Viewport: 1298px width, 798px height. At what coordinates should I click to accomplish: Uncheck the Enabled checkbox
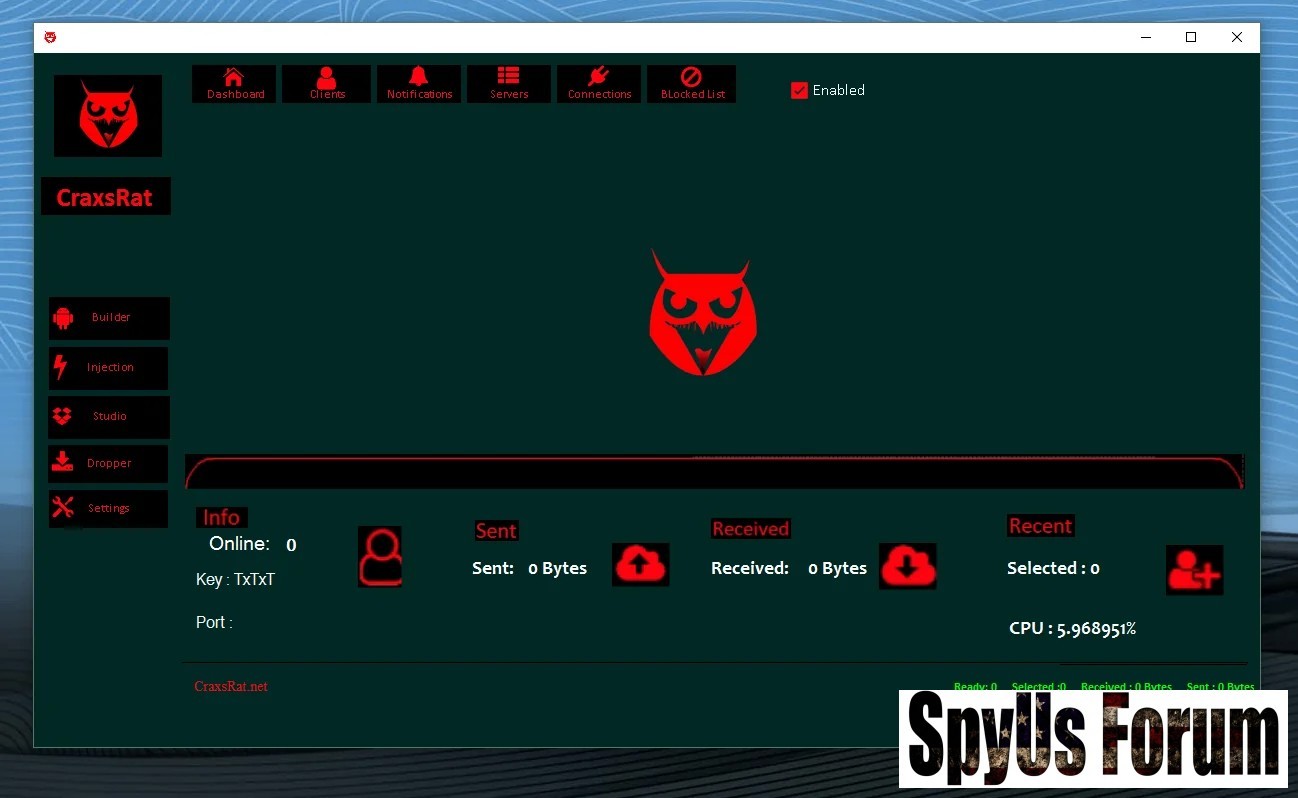tap(799, 91)
